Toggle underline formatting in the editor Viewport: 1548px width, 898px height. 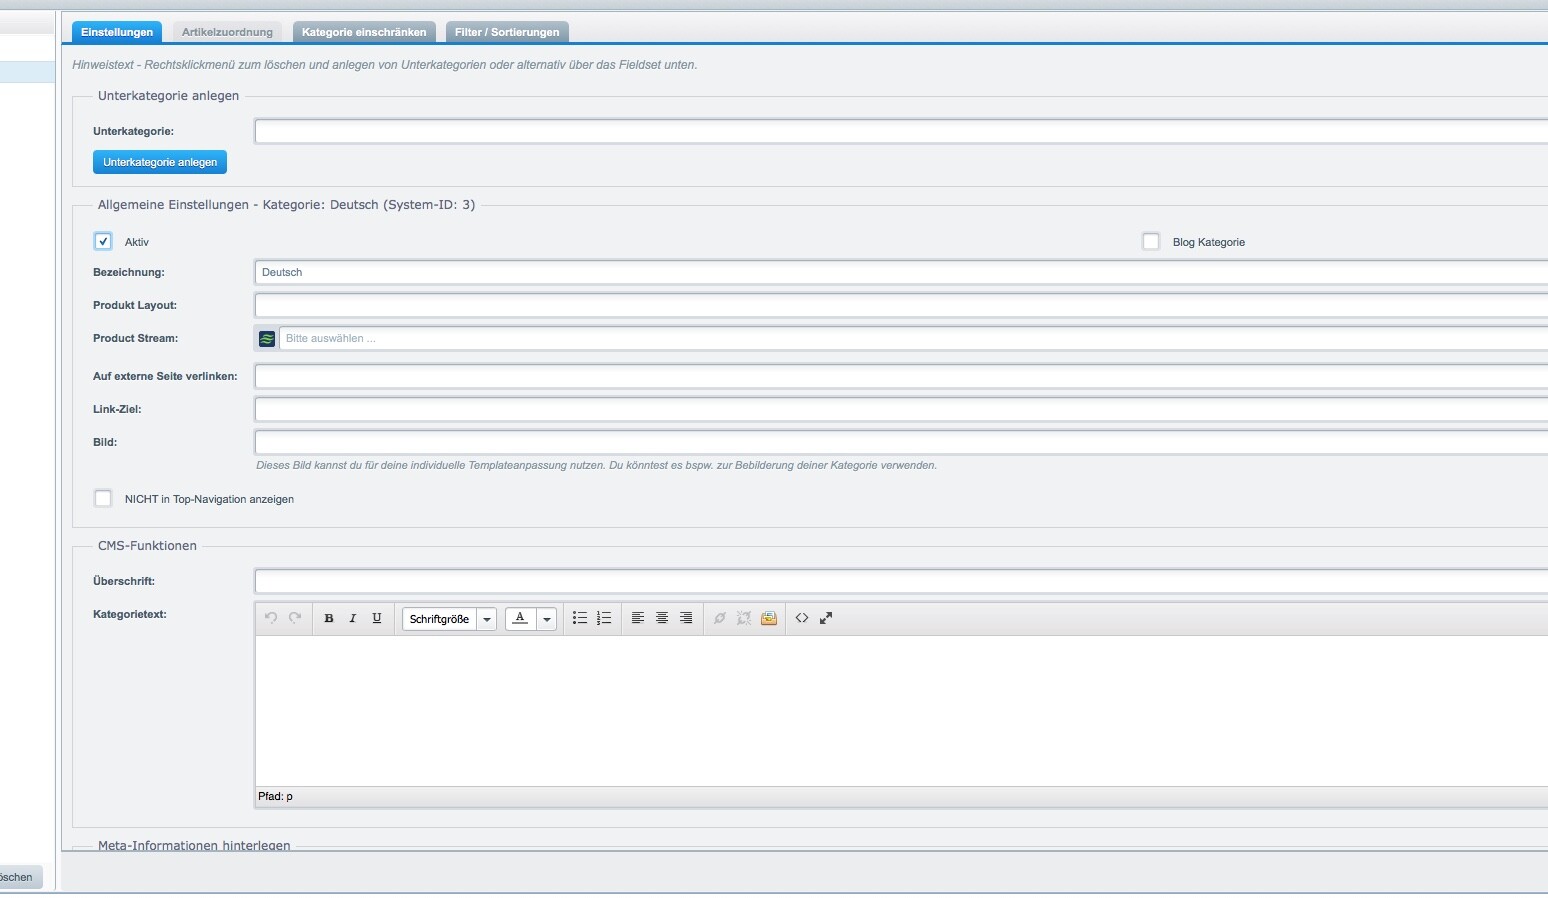click(377, 618)
